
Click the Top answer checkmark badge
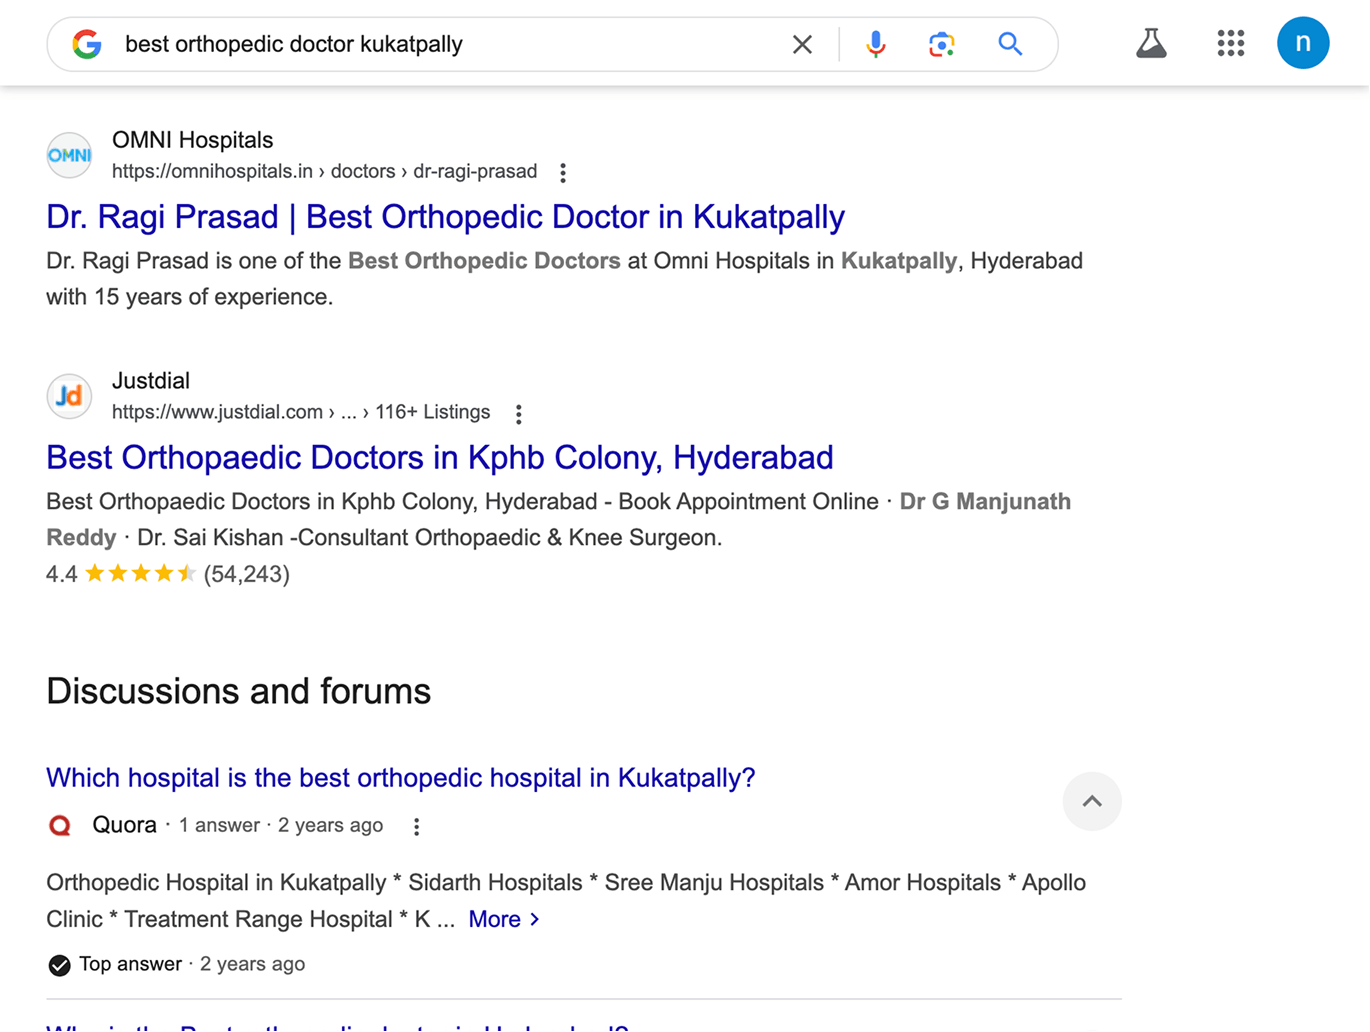coord(59,965)
